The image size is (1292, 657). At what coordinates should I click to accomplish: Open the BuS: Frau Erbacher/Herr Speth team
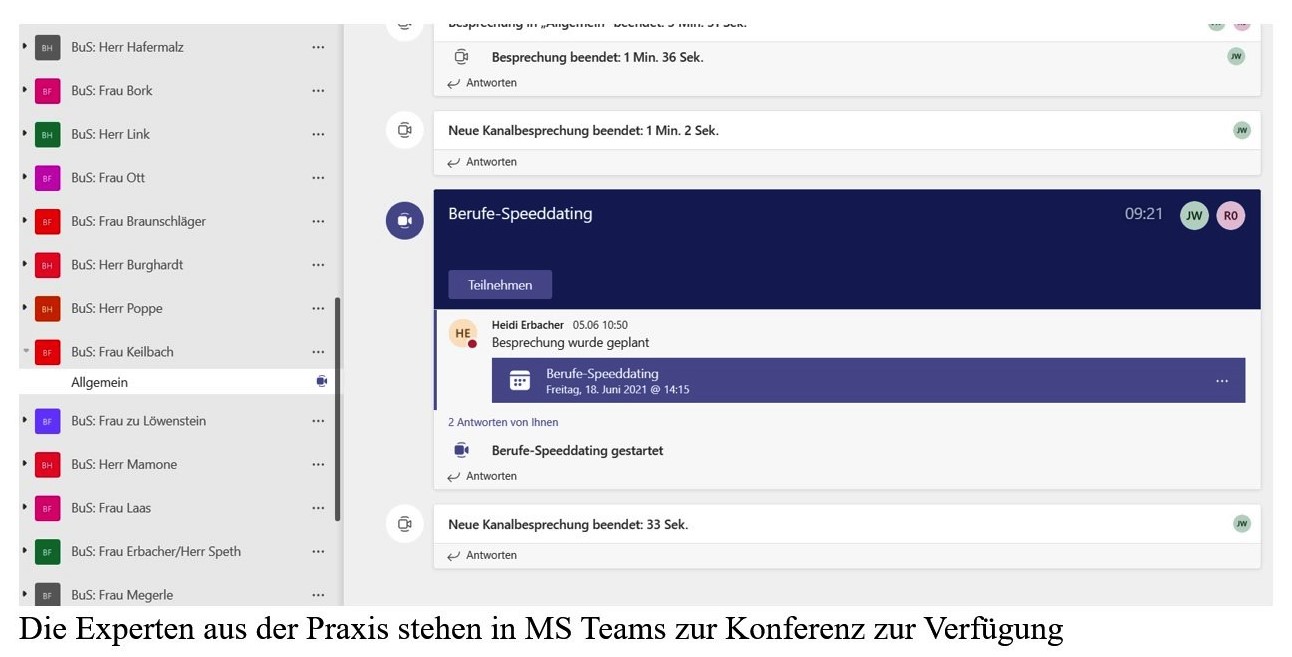156,551
